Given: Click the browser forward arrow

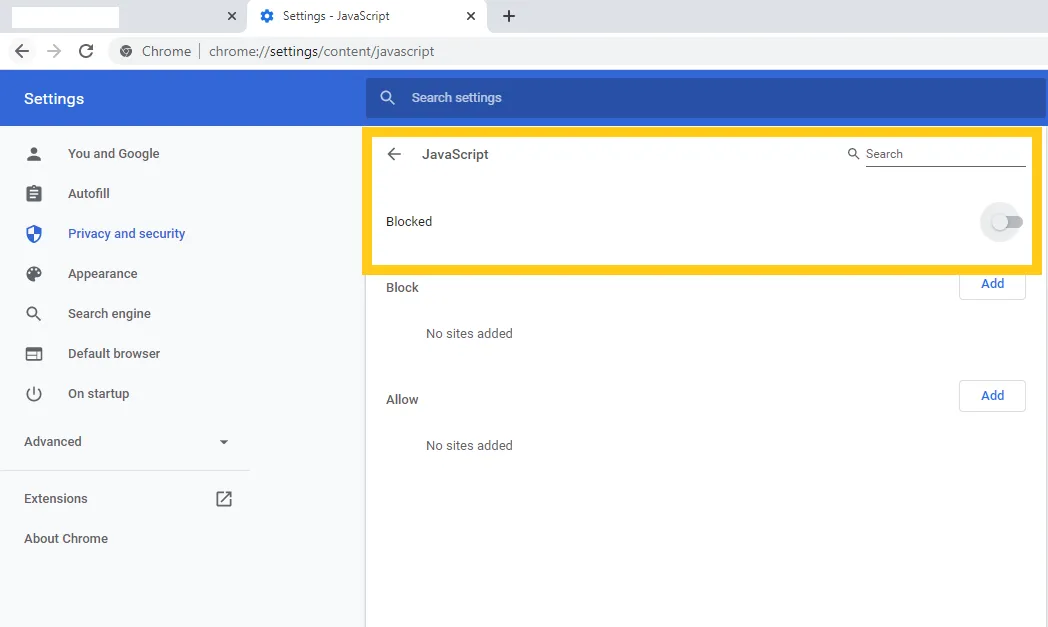Looking at the screenshot, I should 54,51.
